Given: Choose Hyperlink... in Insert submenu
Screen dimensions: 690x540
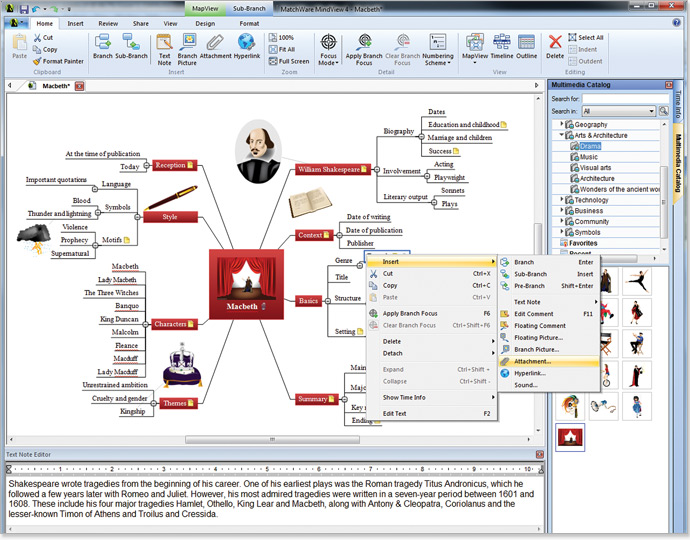Looking at the screenshot, I should click(x=549, y=373).
